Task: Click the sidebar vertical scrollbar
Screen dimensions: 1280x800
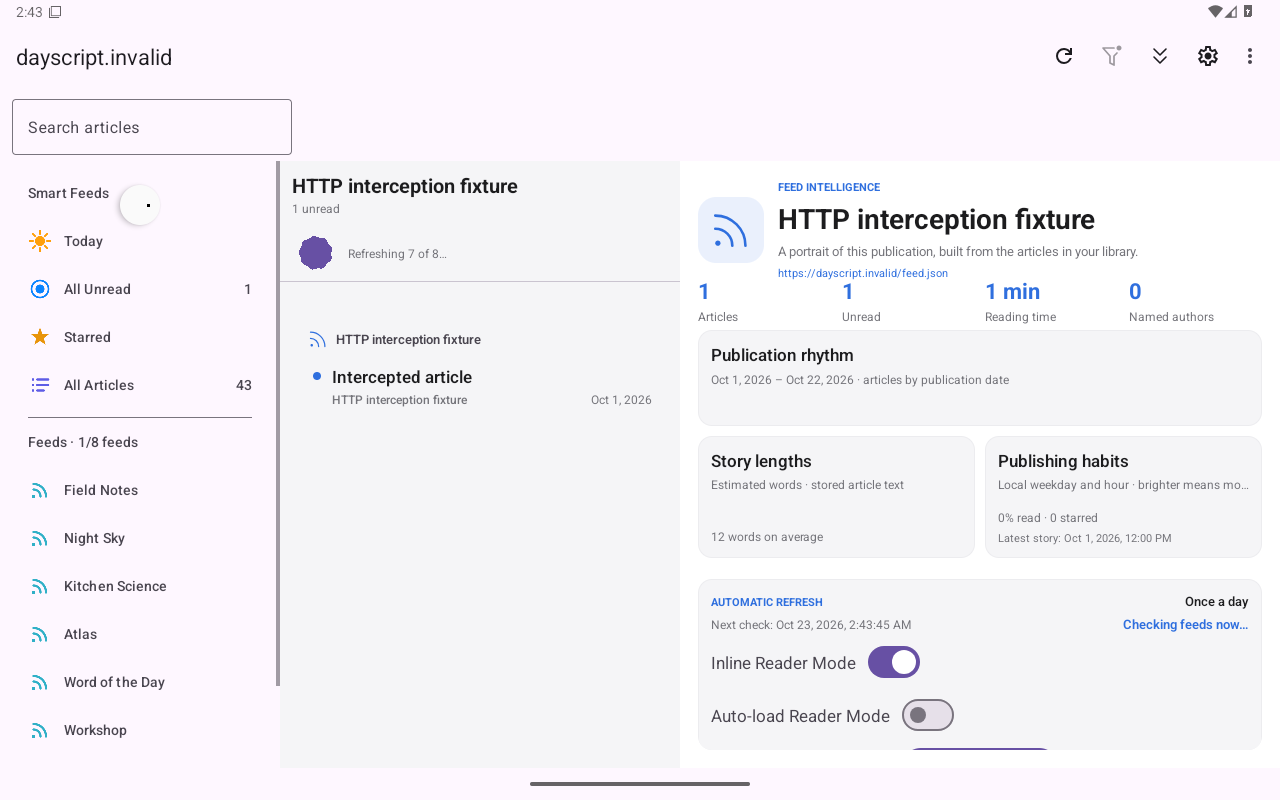Action: 279,424
